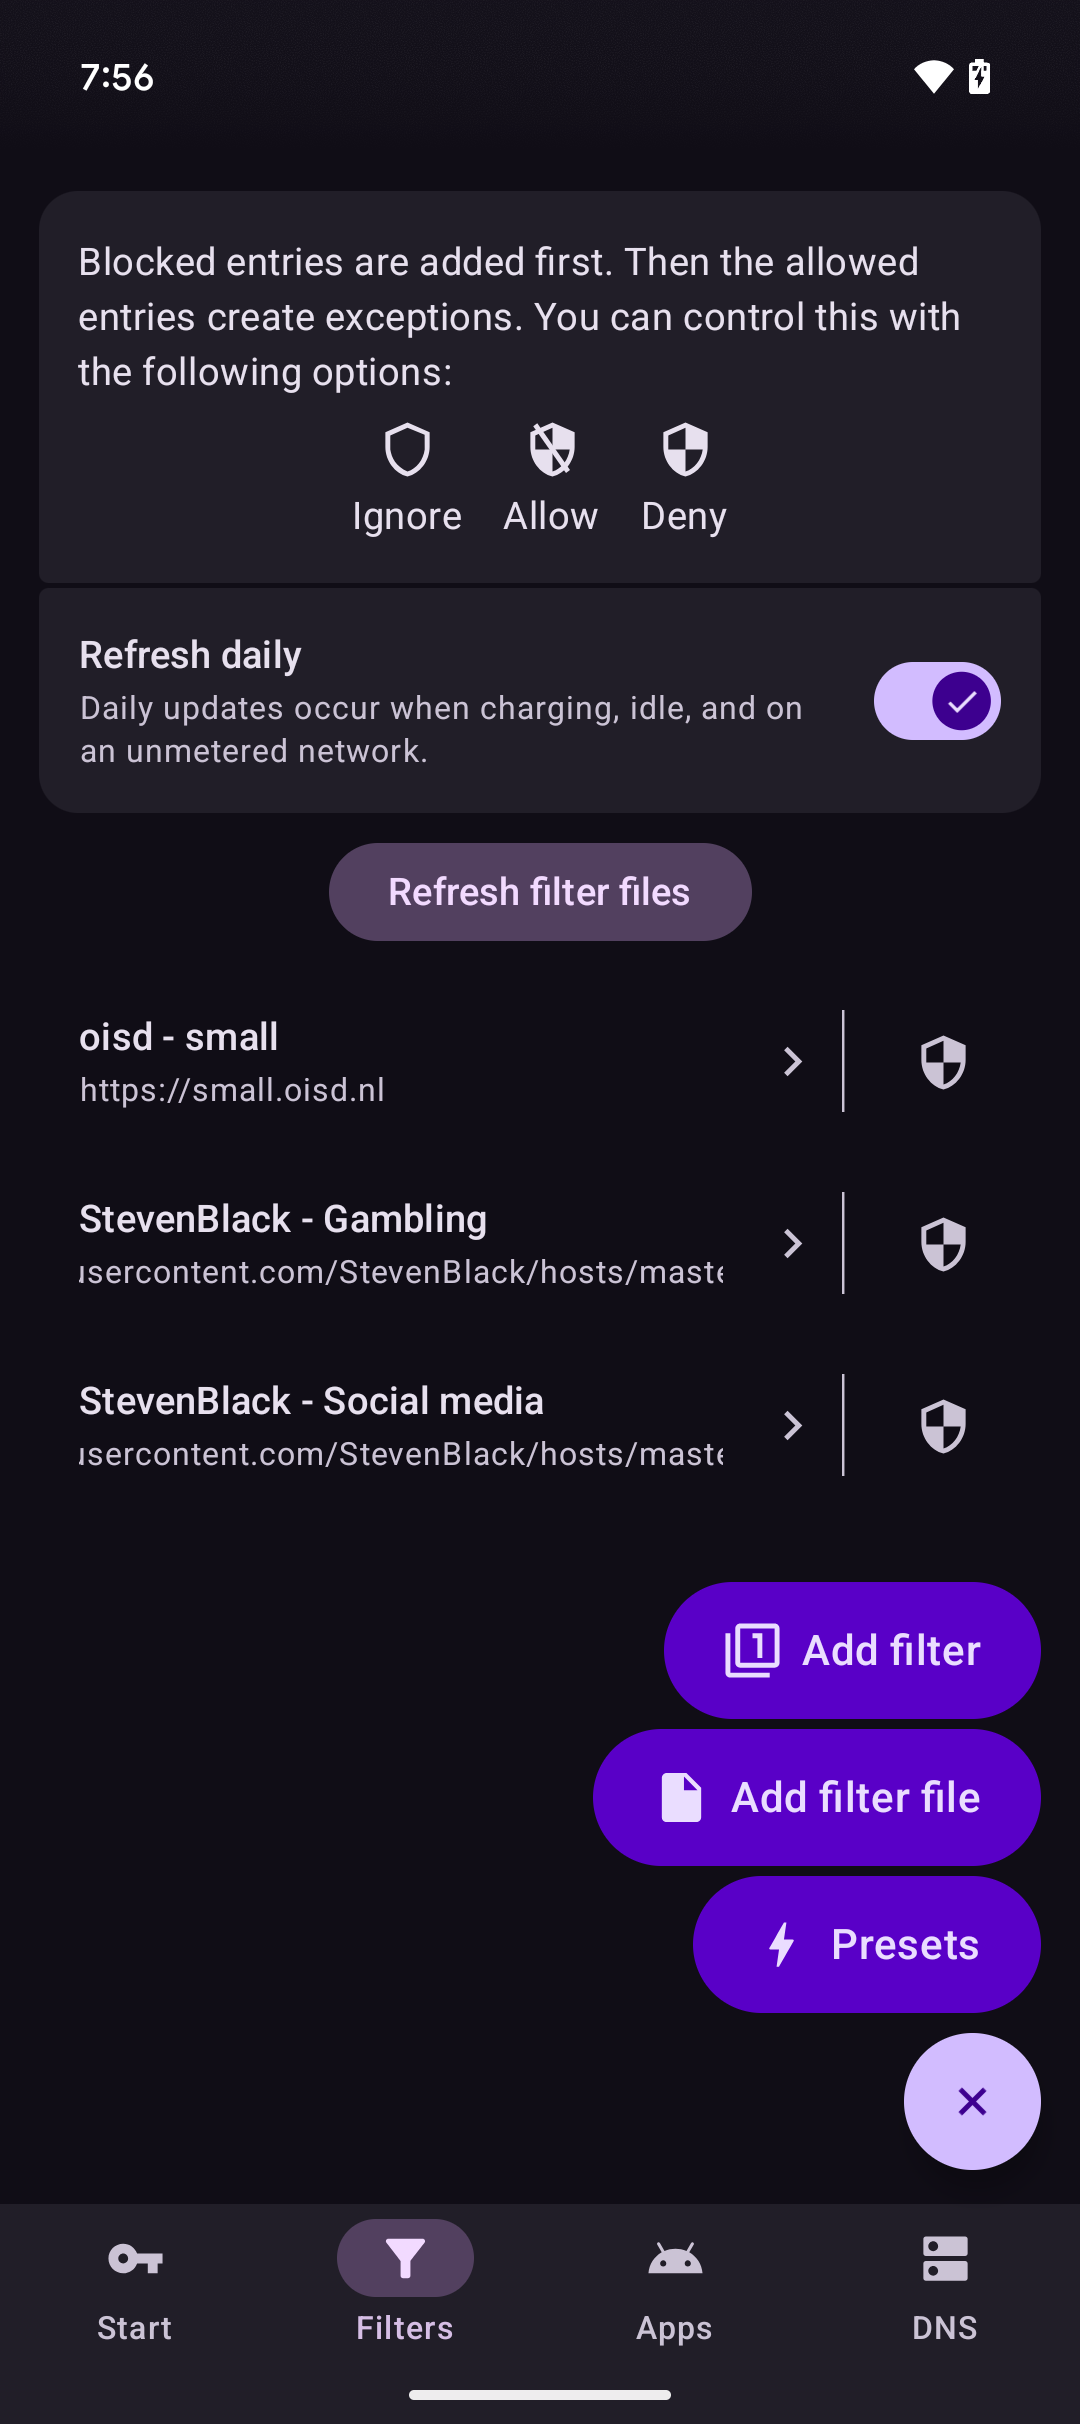Expand StevenBlack - Social media details

click(x=792, y=1425)
